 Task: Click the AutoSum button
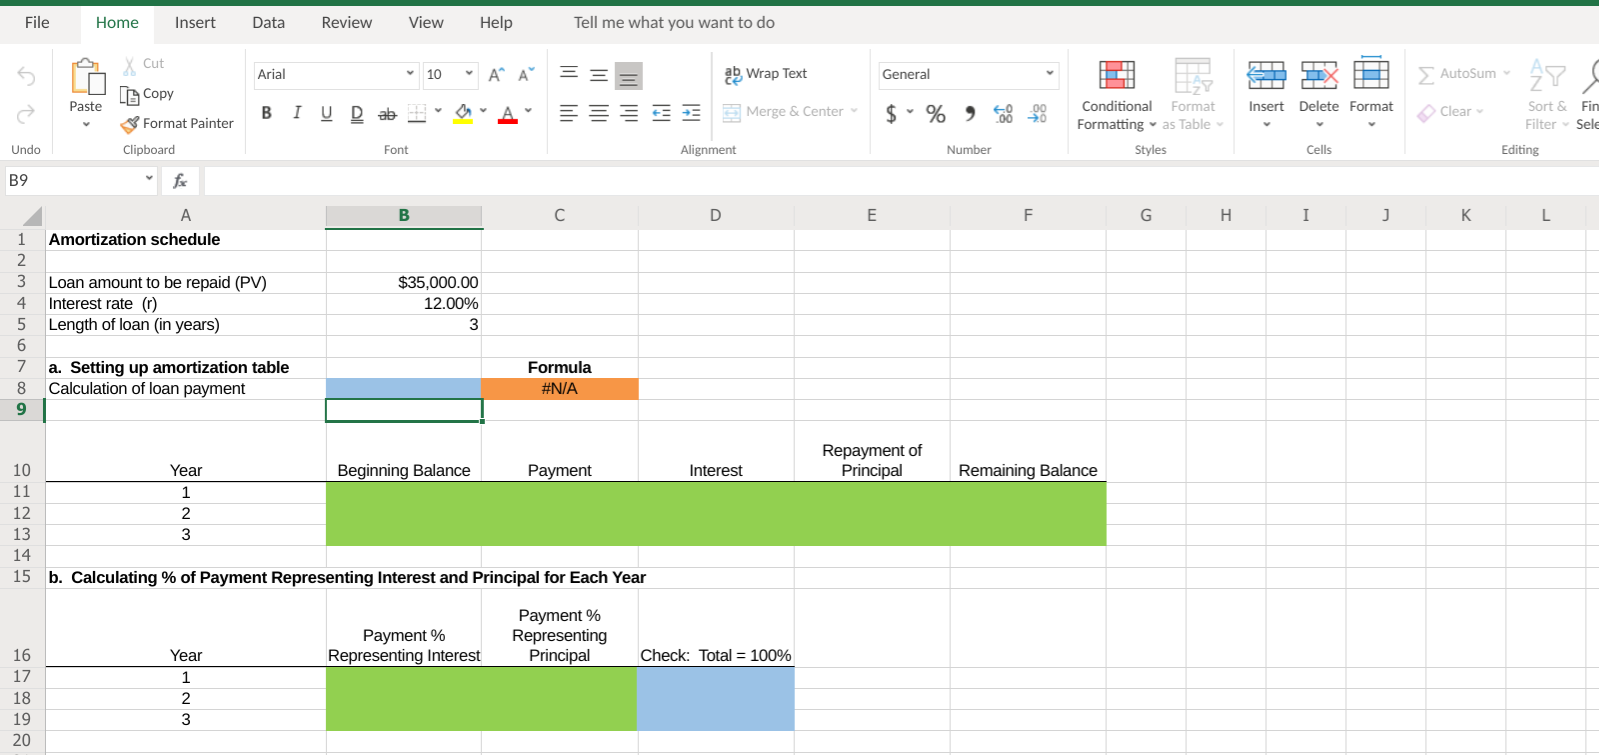(x=1464, y=74)
